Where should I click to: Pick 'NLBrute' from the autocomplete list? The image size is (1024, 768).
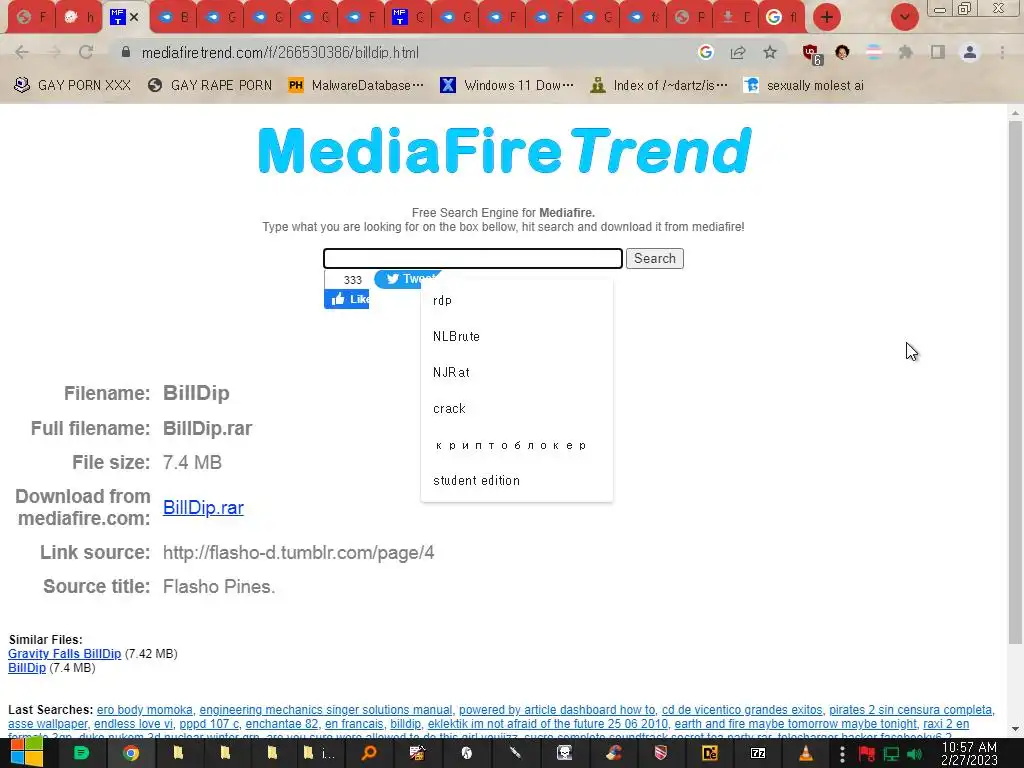point(517,336)
